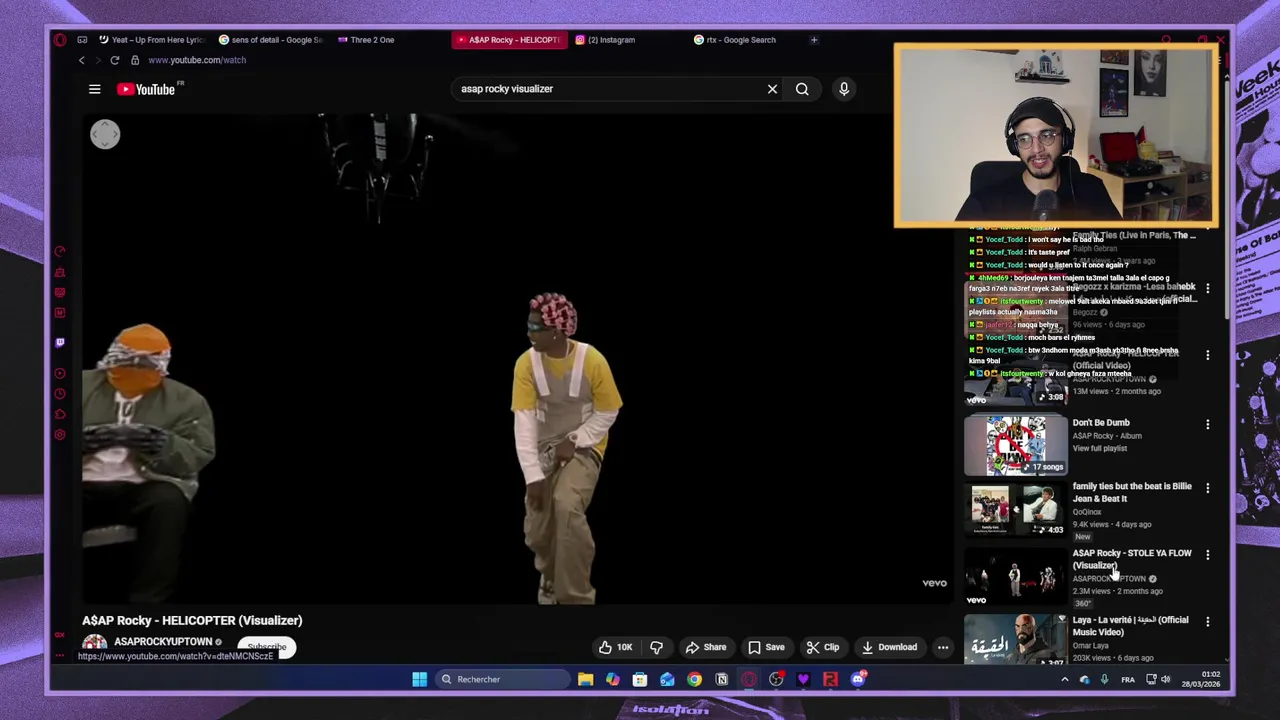The image size is (1280, 720).
Task: Click the family ties Billie Jean thumbnail
Action: pos(1016,511)
